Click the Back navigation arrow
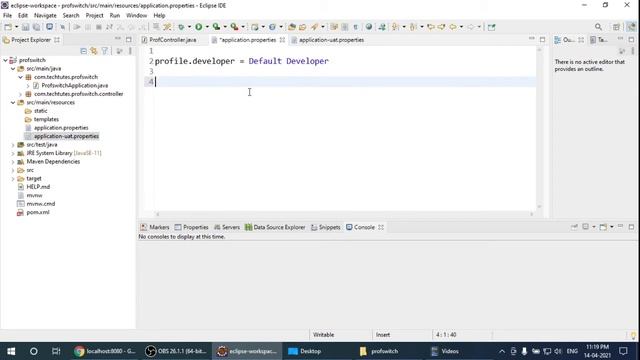This screenshot has height=360, width=640. pos(453,27)
